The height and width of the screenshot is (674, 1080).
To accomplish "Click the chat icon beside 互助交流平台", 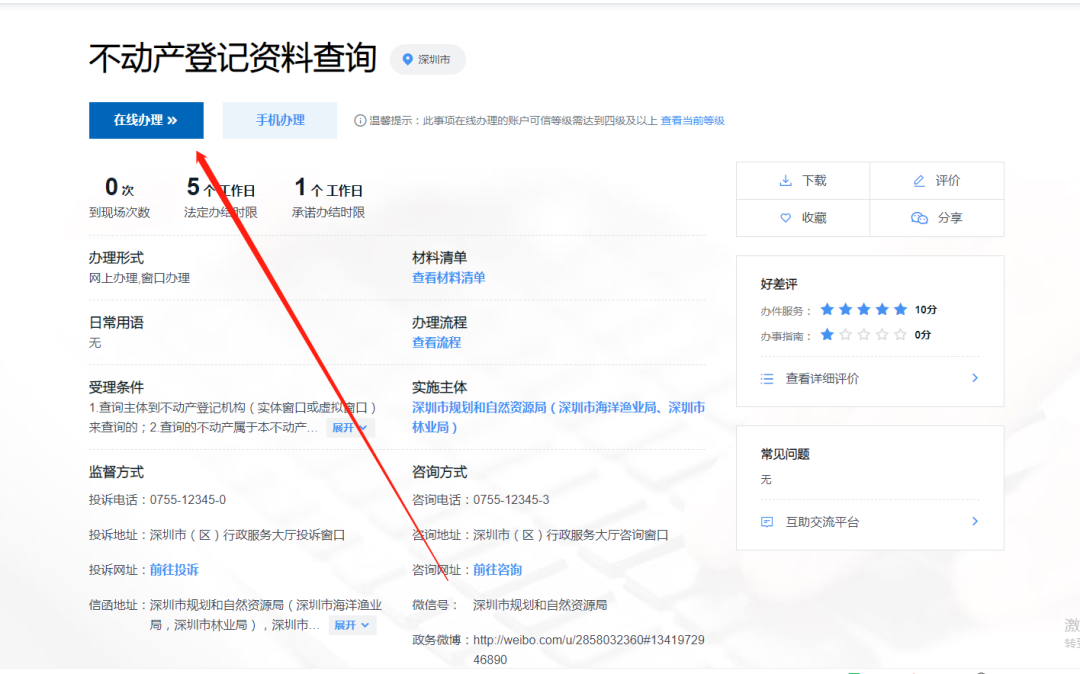I will coord(767,522).
